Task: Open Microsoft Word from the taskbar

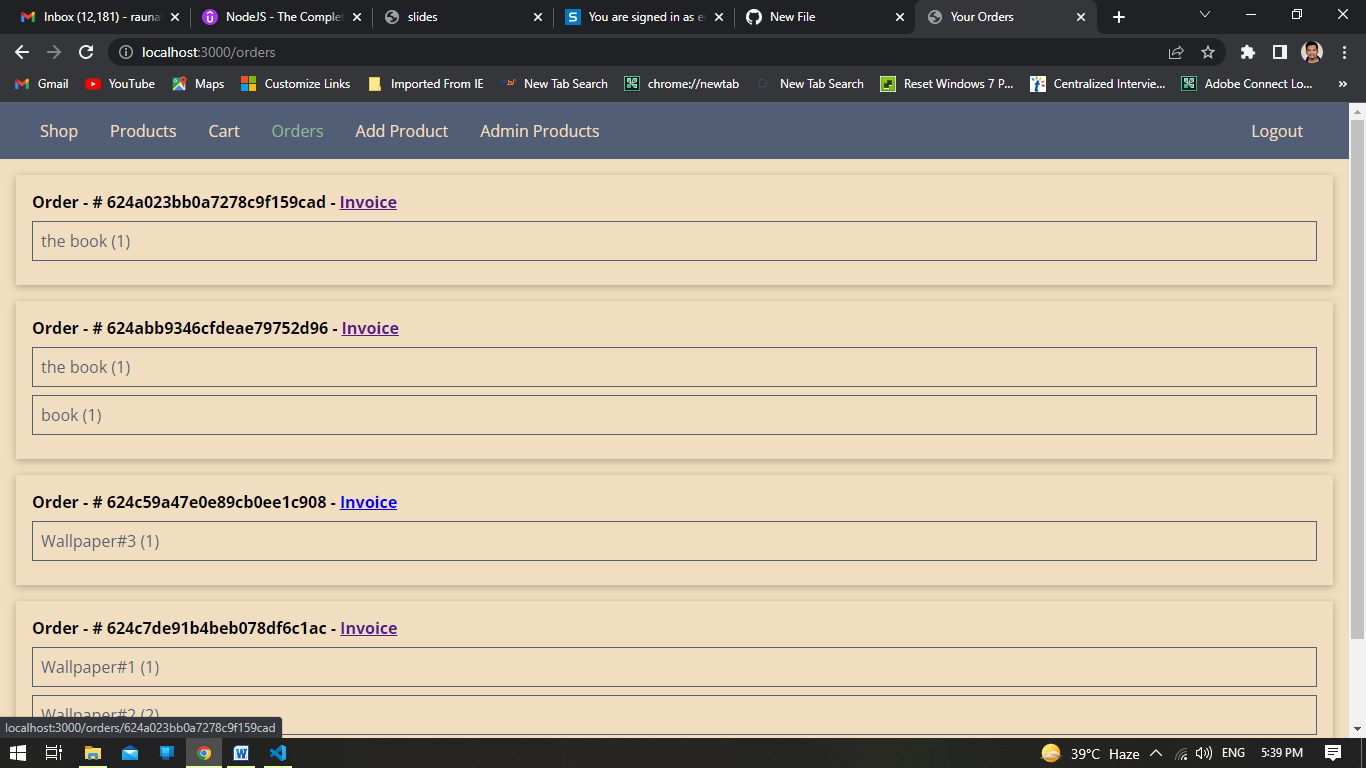Action: (x=242, y=753)
